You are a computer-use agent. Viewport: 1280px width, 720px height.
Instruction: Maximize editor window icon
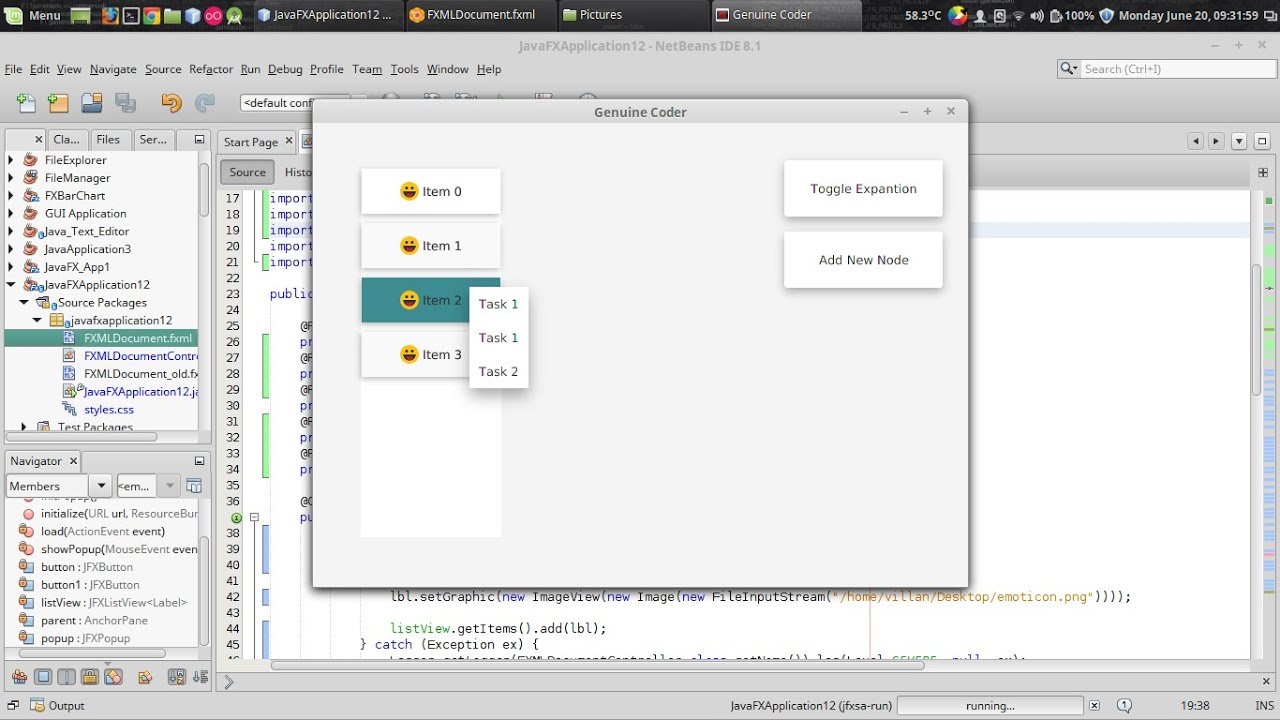tap(1263, 141)
